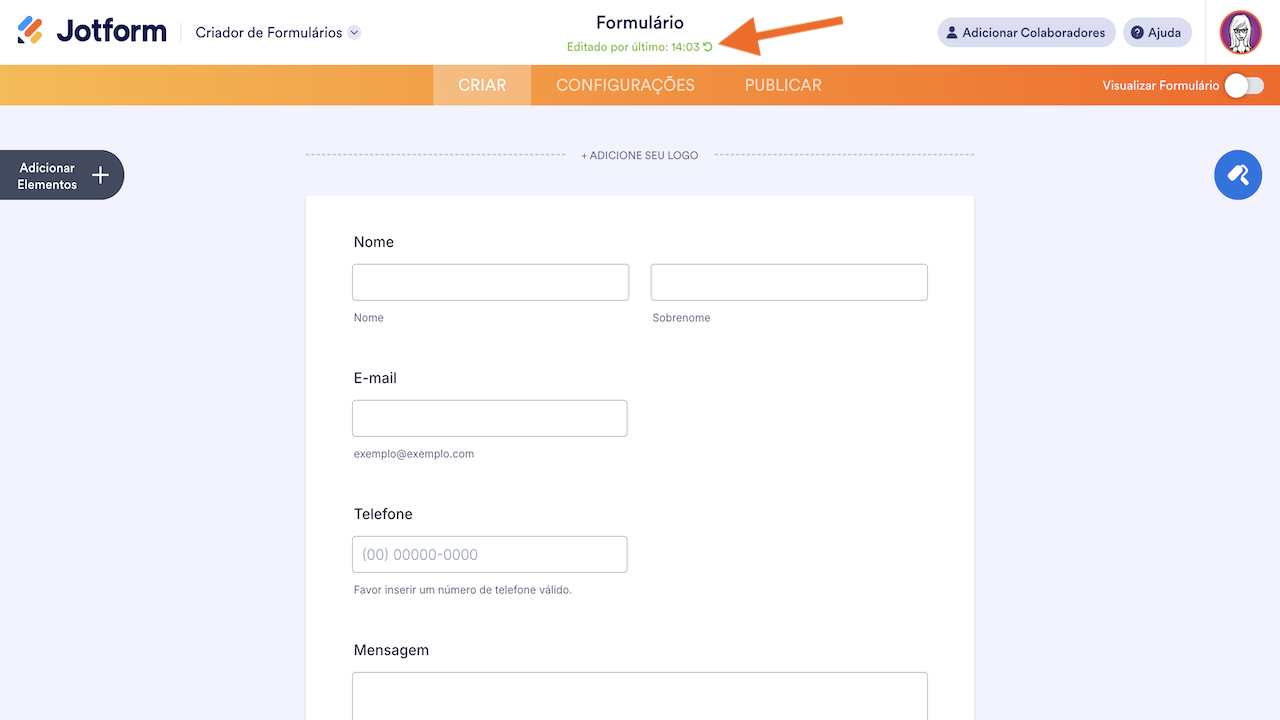This screenshot has height=720, width=1280.
Task: Click inside the Mensagem text area
Action: [640, 696]
